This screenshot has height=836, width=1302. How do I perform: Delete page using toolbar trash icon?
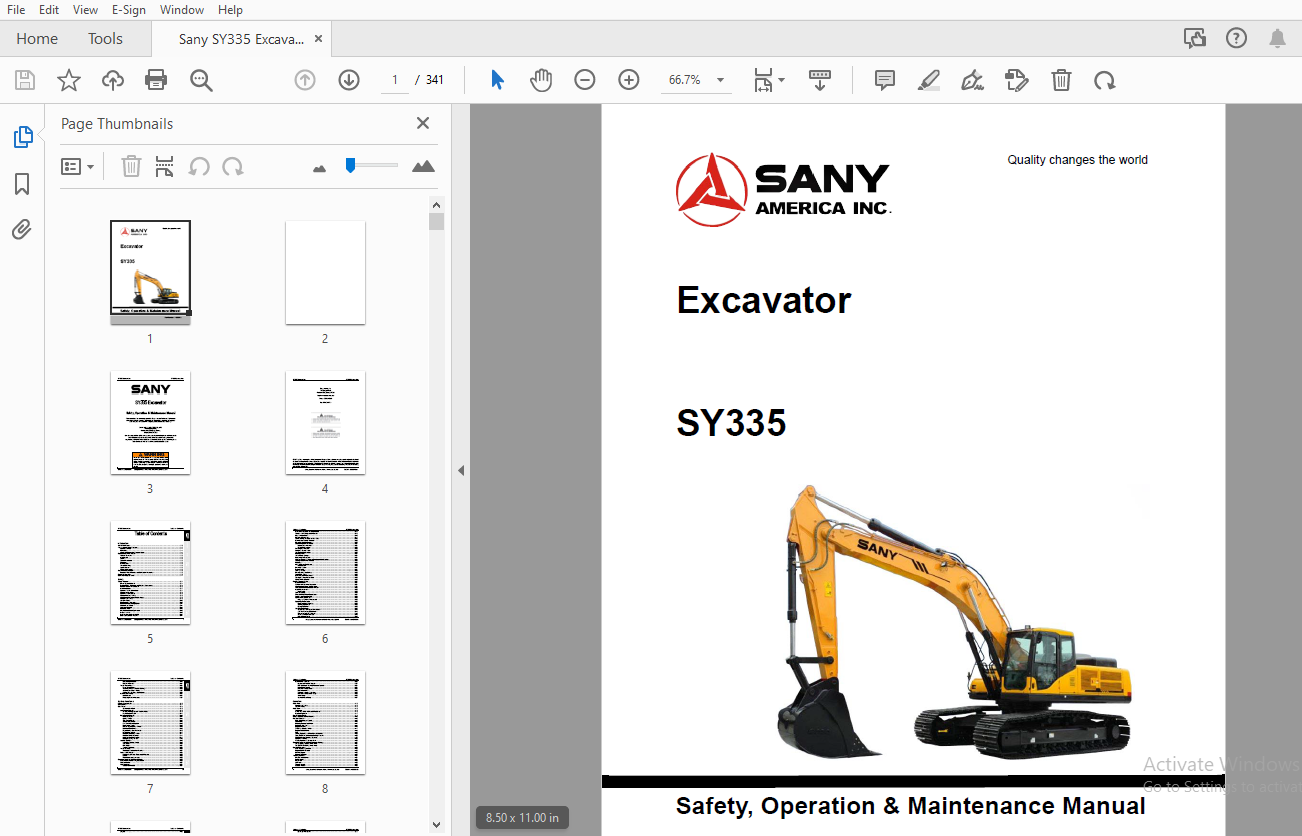[x=1061, y=80]
